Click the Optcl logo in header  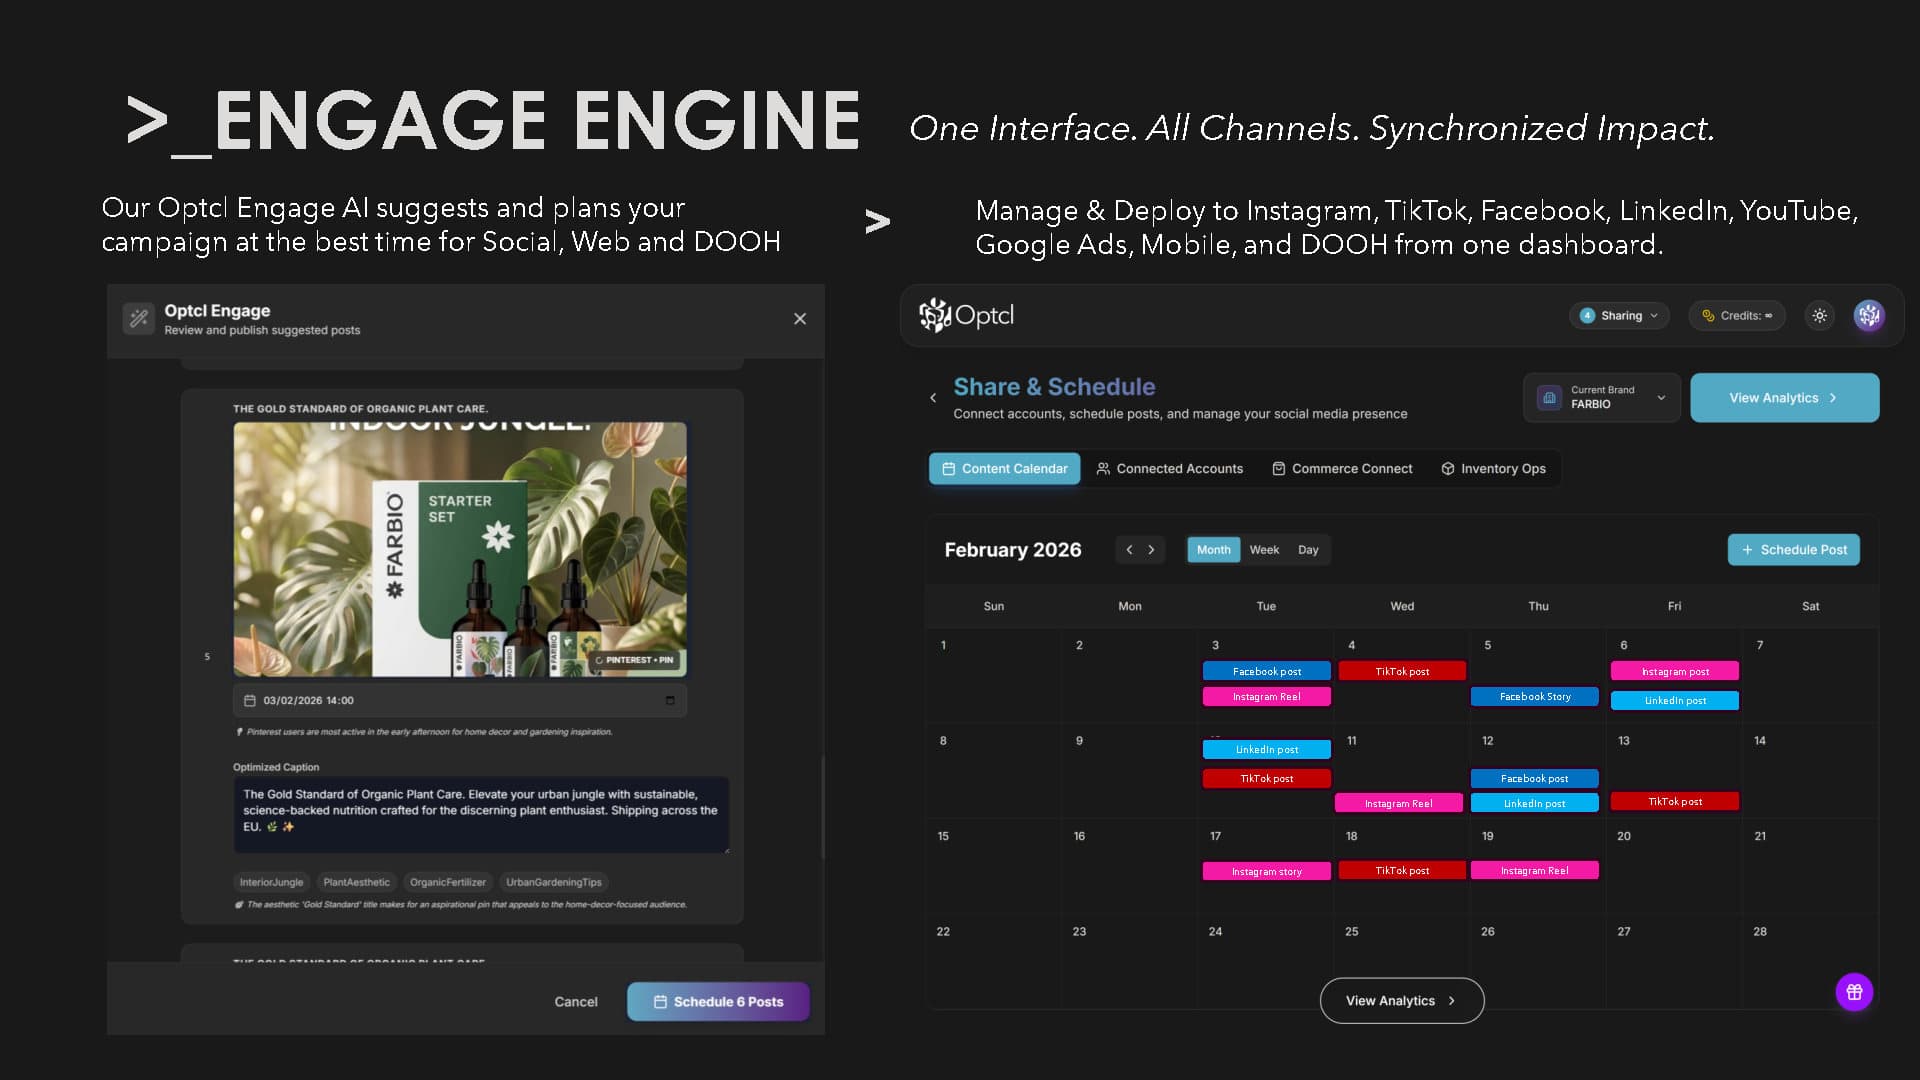point(966,316)
